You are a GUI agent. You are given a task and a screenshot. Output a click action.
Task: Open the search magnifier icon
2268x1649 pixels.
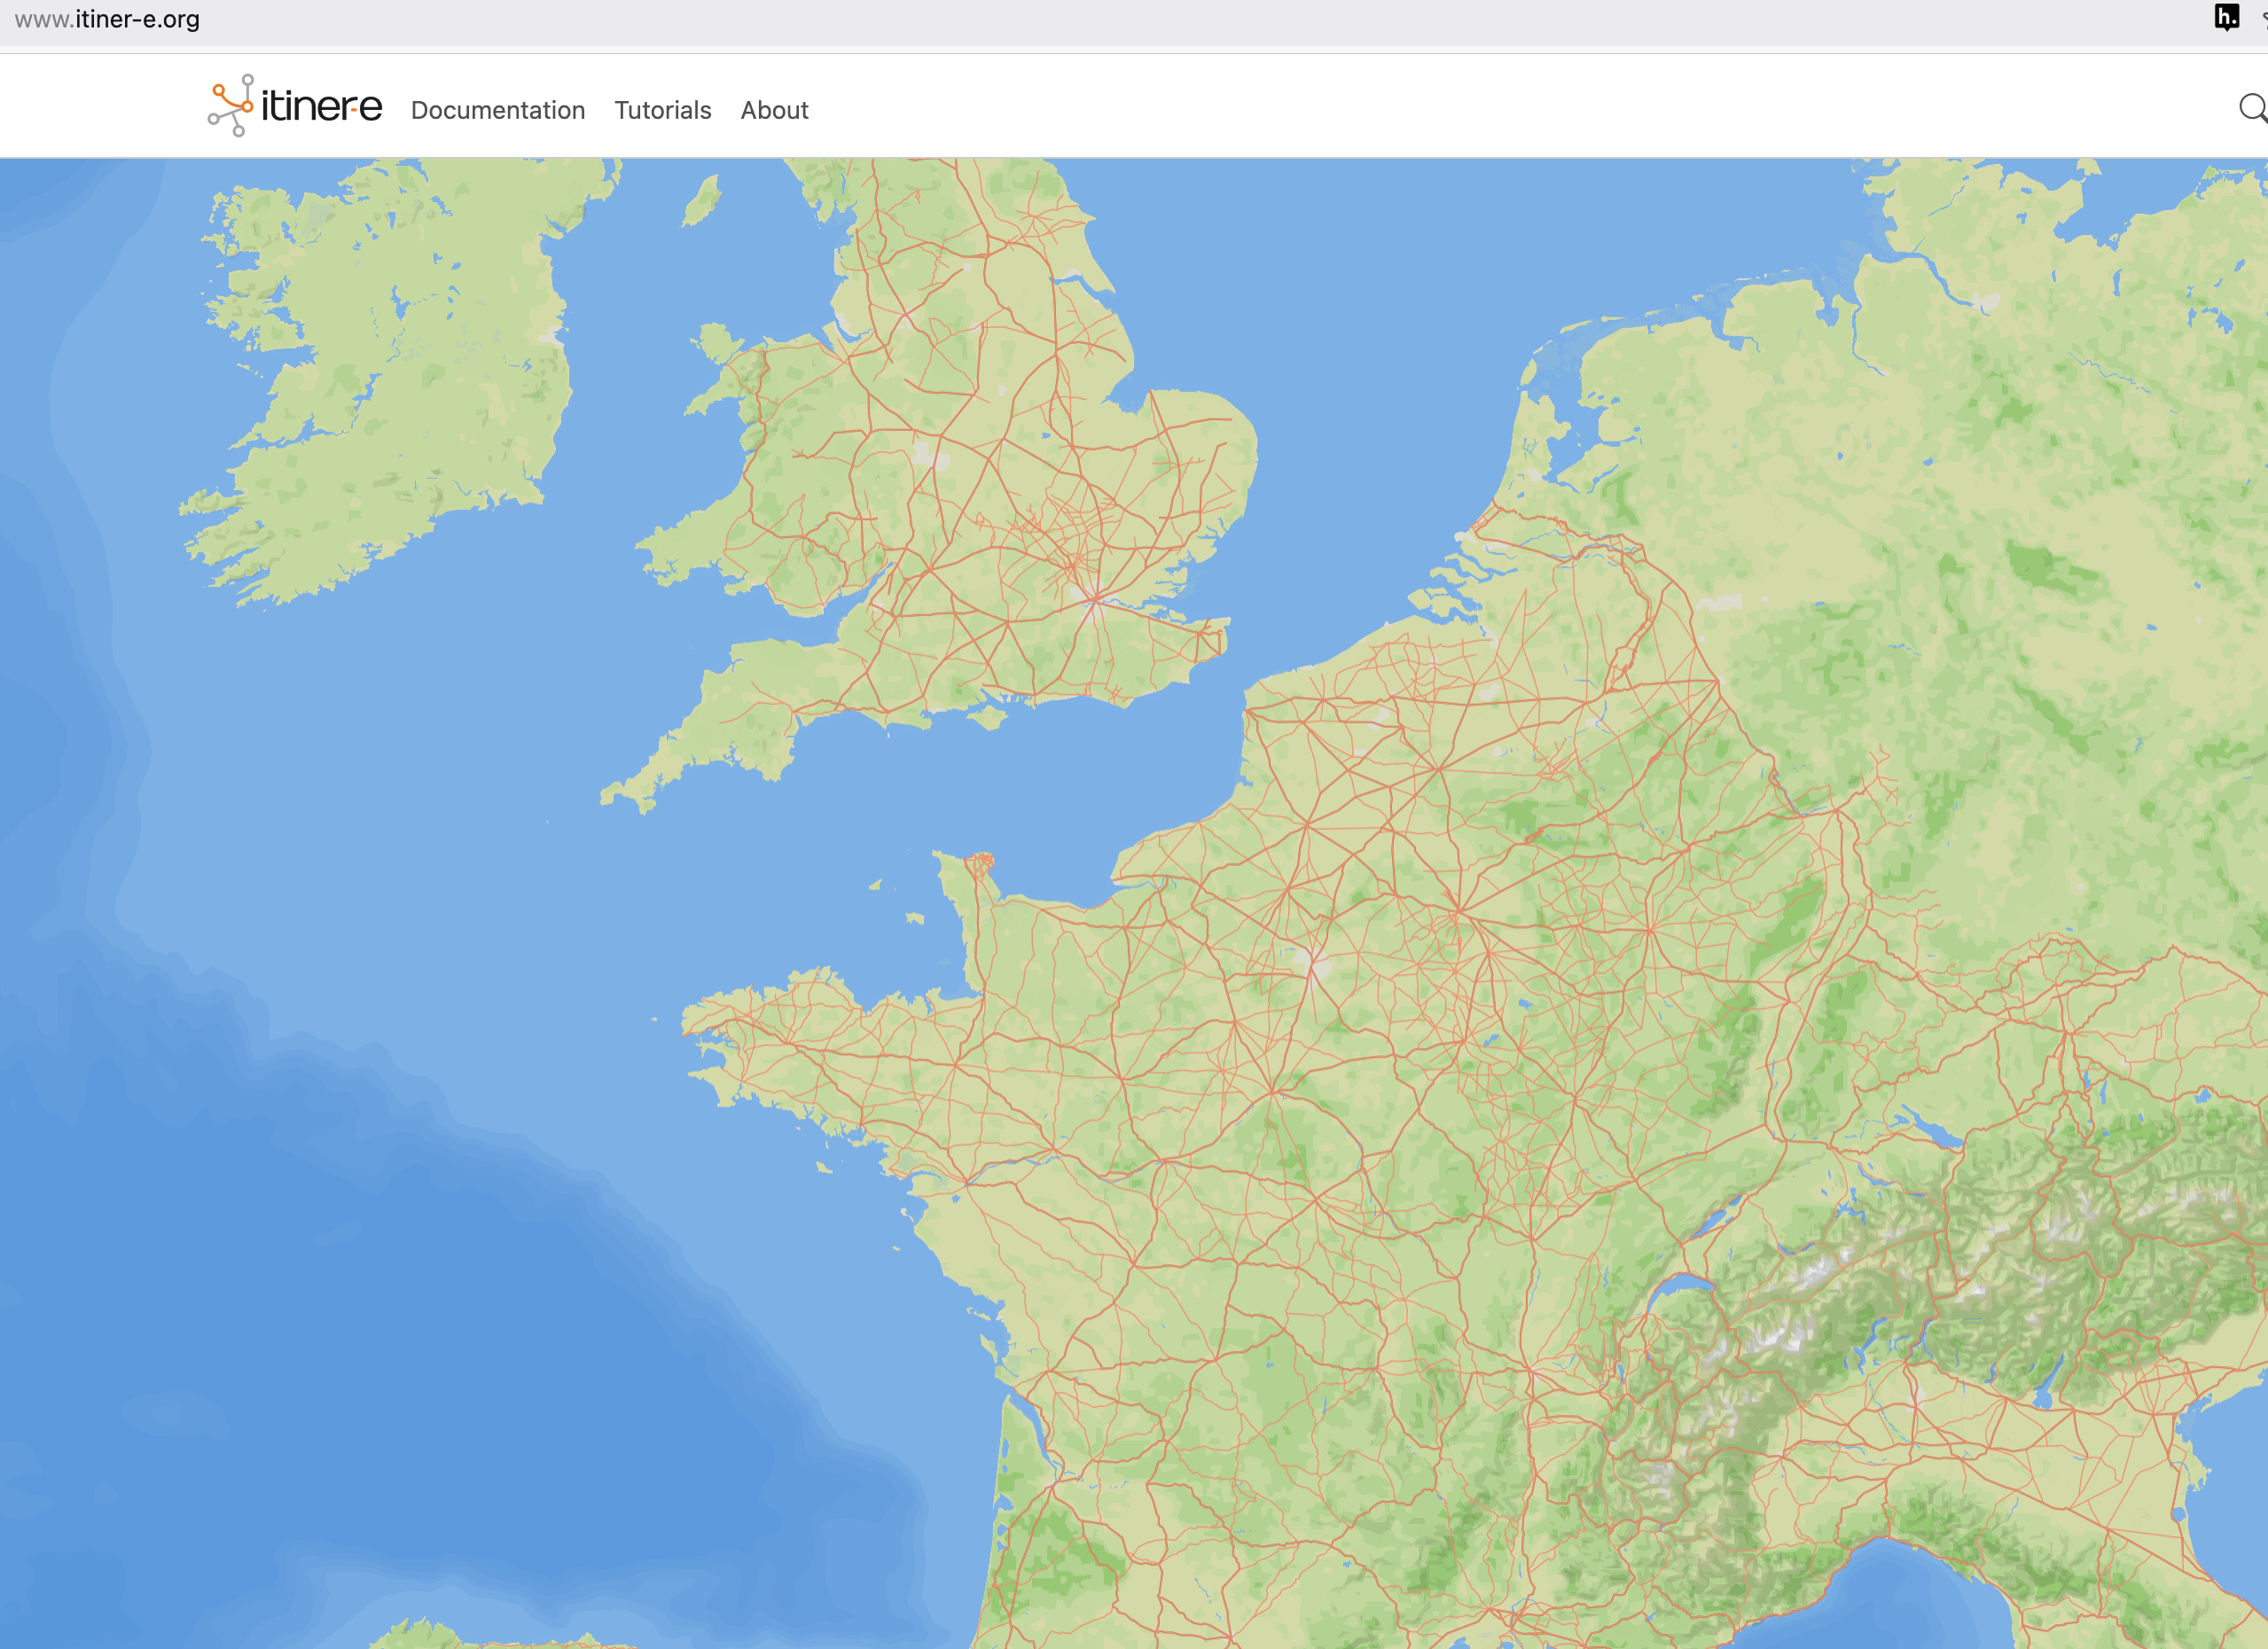[x=2251, y=108]
